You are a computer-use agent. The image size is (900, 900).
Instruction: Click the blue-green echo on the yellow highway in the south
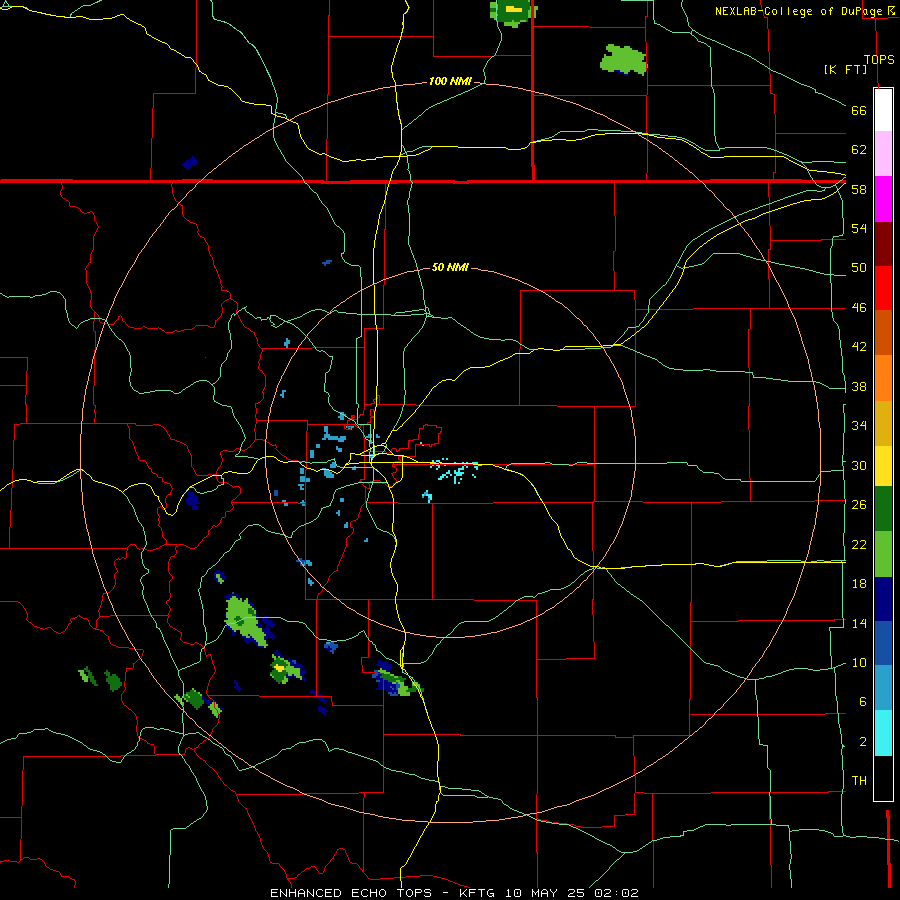pyautogui.click(x=397, y=680)
